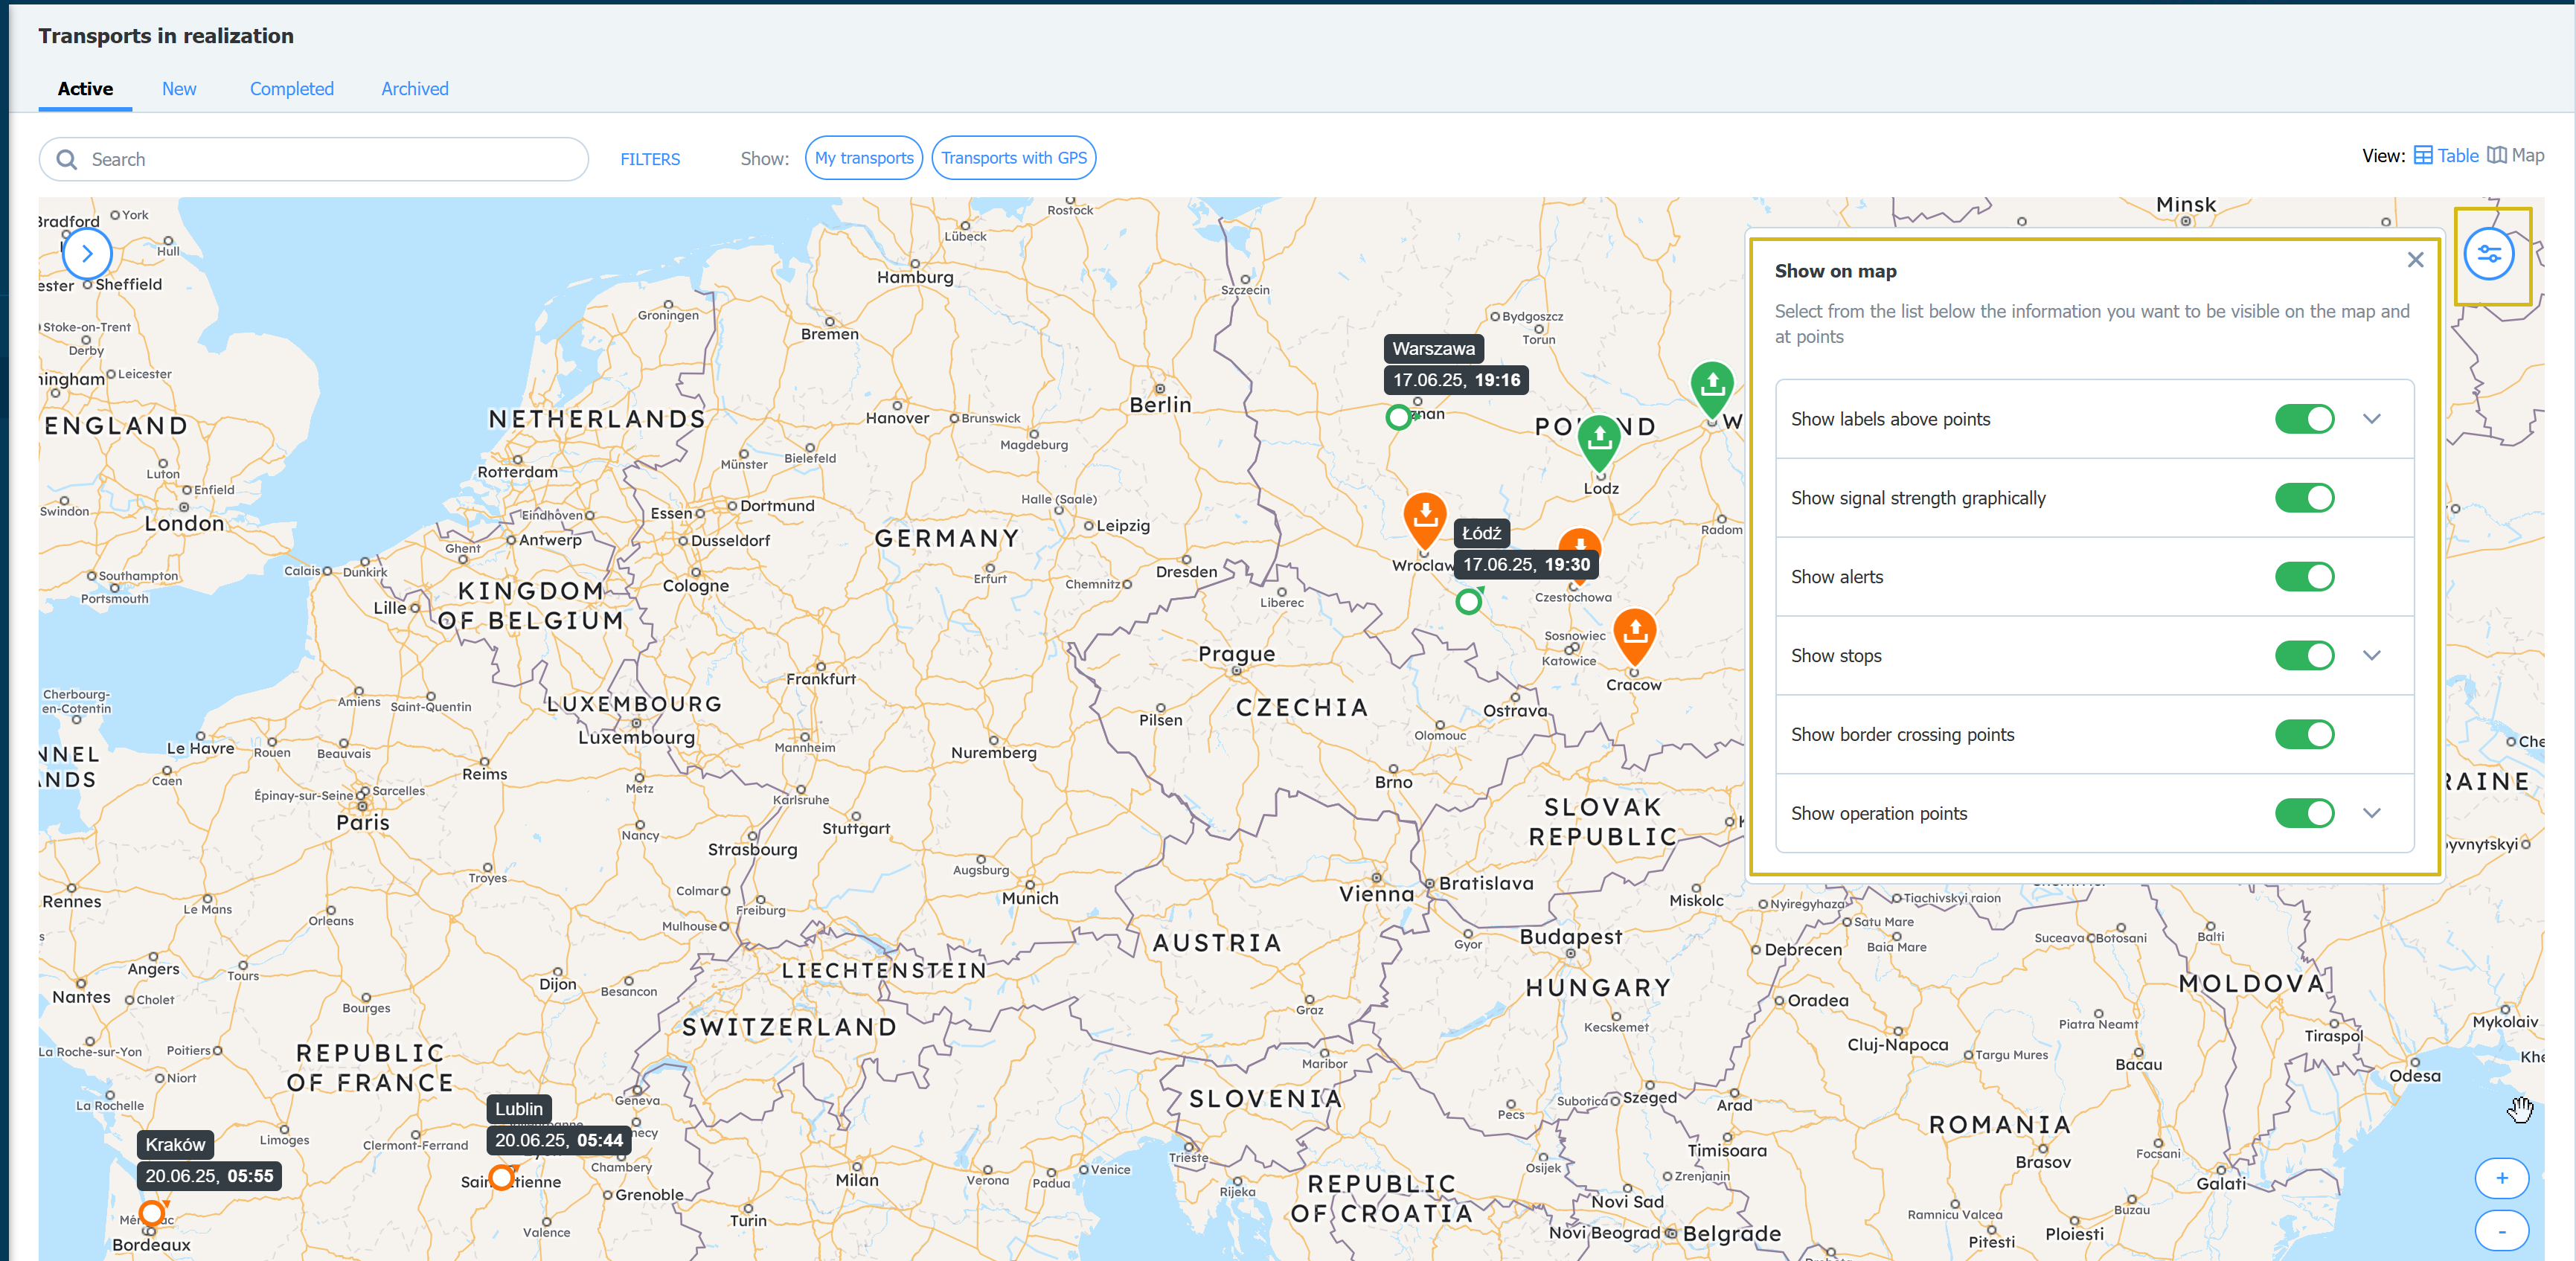
Task: Select the green vehicle circle near Poznan
Action: [x=1398, y=417]
